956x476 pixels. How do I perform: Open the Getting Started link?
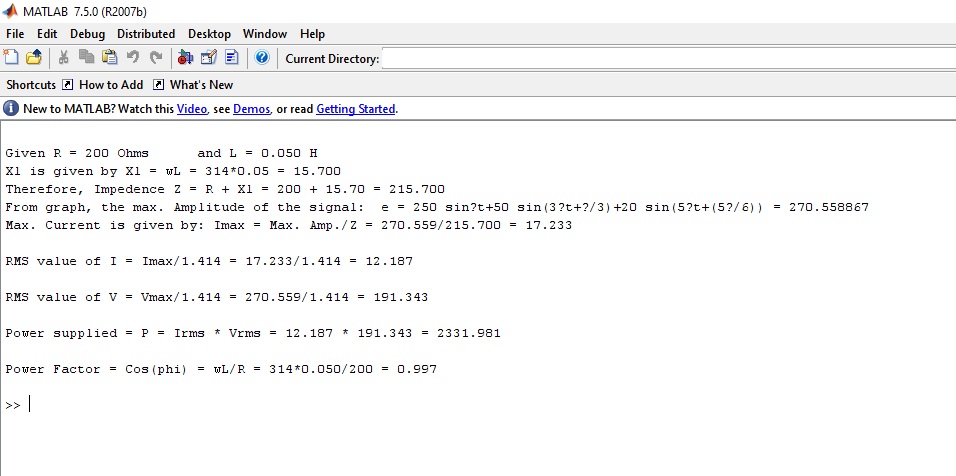[355, 109]
